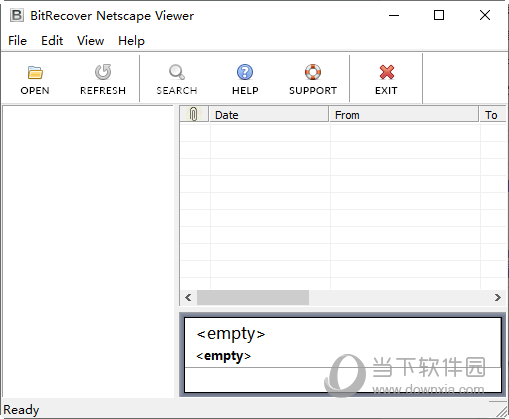509x419 pixels.
Task: Click the large <empty> subject text in preview
Action: click(x=231, y=334)
